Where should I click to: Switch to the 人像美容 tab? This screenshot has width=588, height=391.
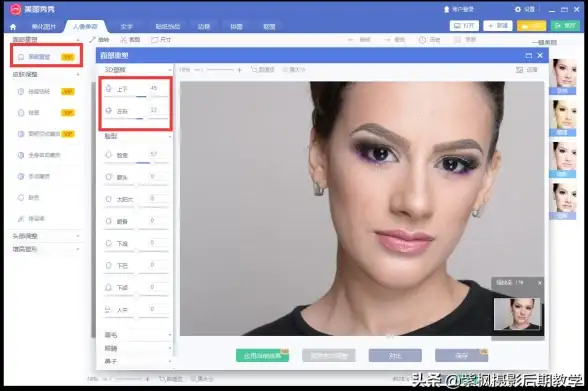85,27
